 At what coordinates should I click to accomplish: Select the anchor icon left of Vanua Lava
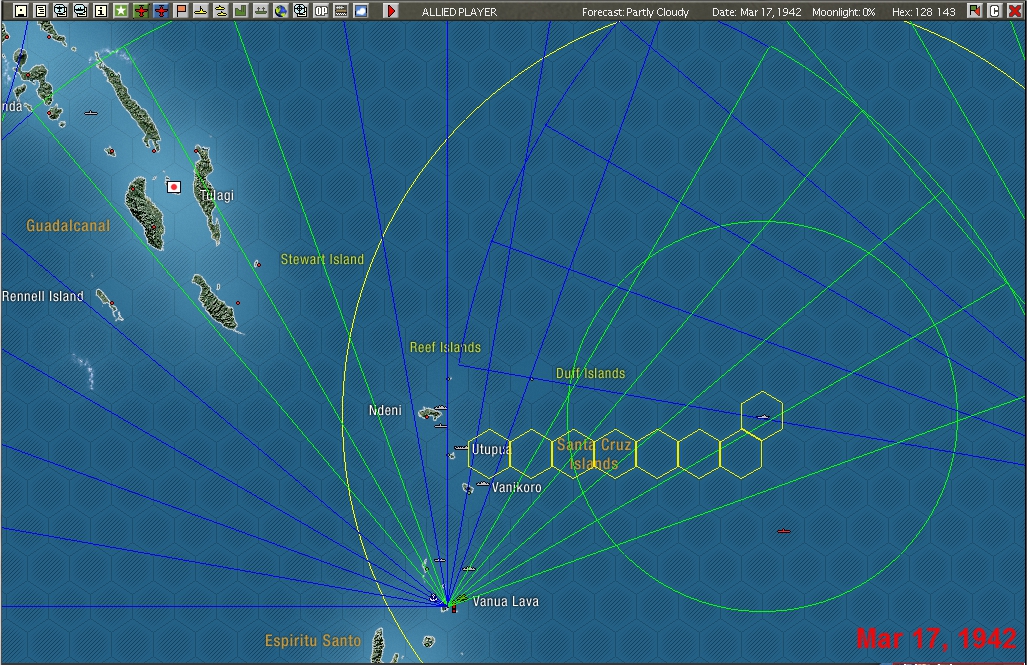click(433, 597)
